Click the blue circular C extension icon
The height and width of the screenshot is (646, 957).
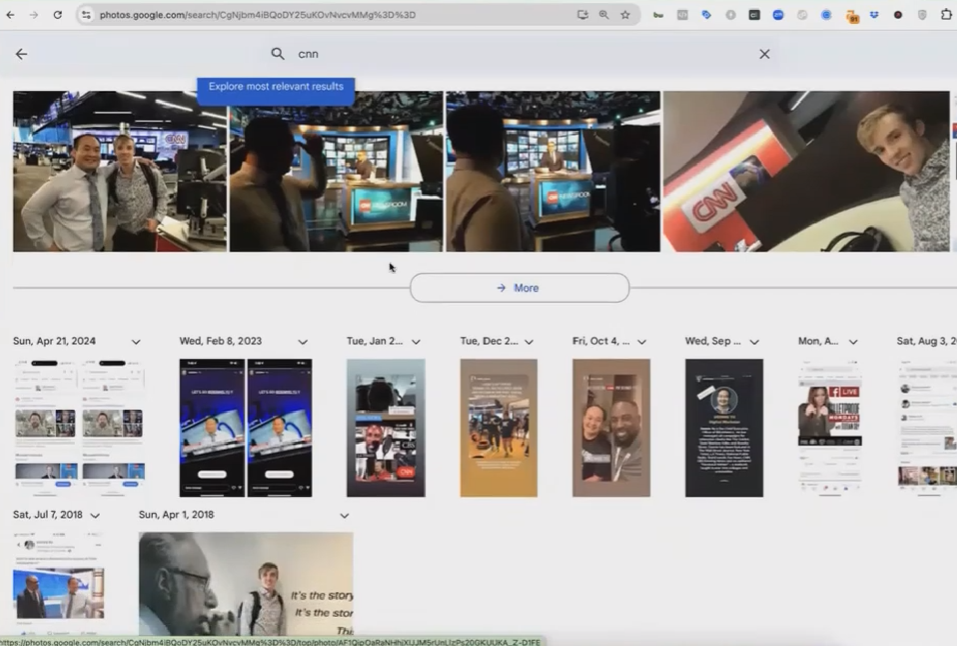[826, 15]
